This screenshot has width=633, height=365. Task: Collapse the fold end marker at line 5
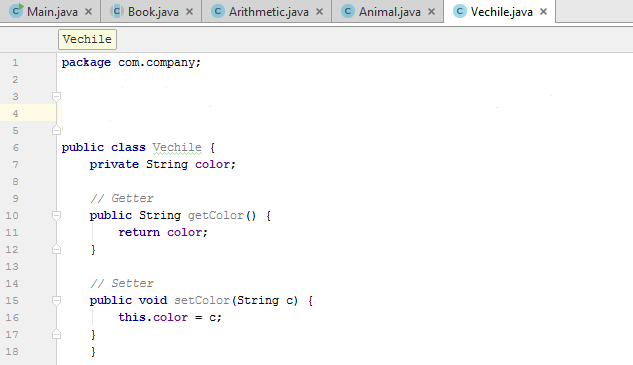coord(57,130)
